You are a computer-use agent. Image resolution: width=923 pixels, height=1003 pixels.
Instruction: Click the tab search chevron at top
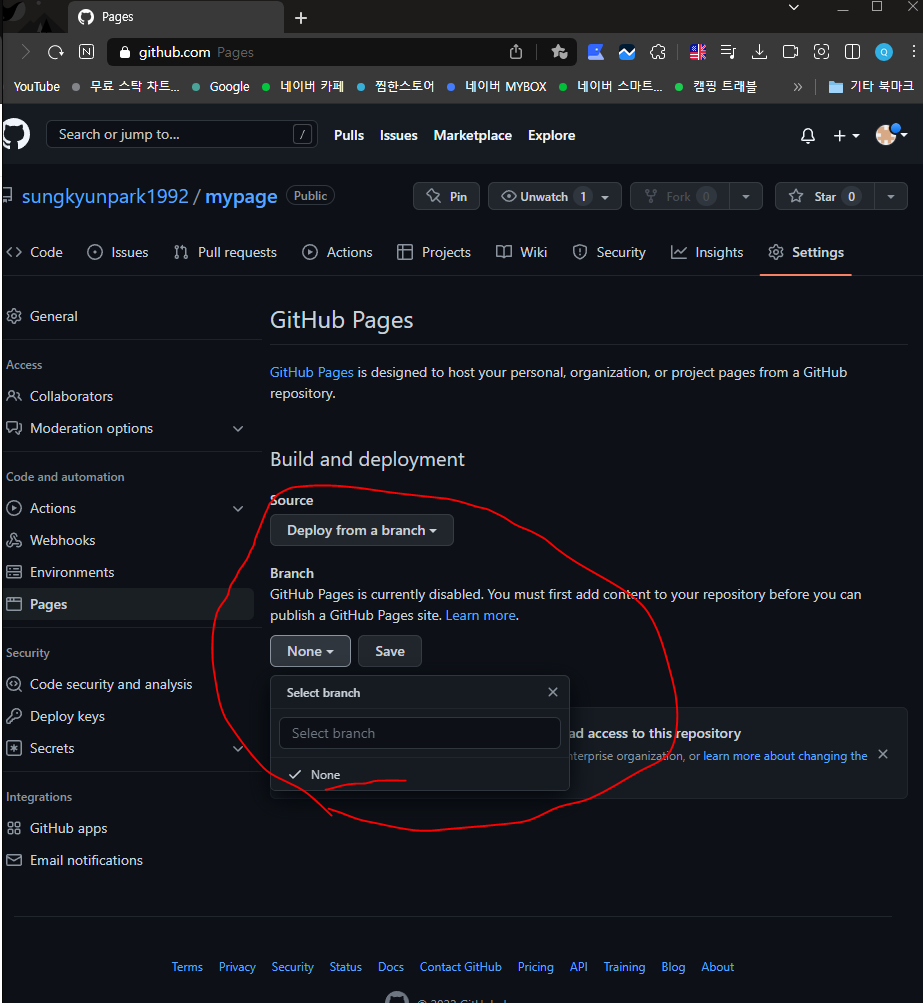tap(794, 8)
